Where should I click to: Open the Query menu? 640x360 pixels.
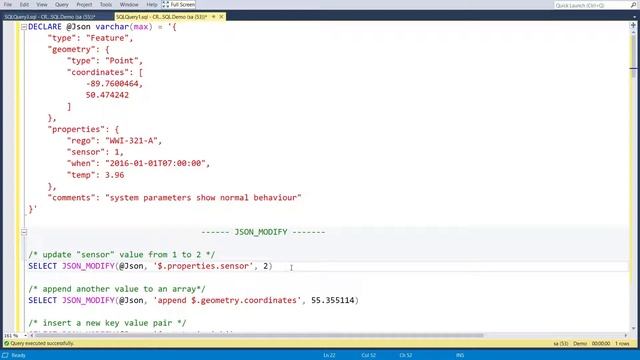click(x=62, y=5)
